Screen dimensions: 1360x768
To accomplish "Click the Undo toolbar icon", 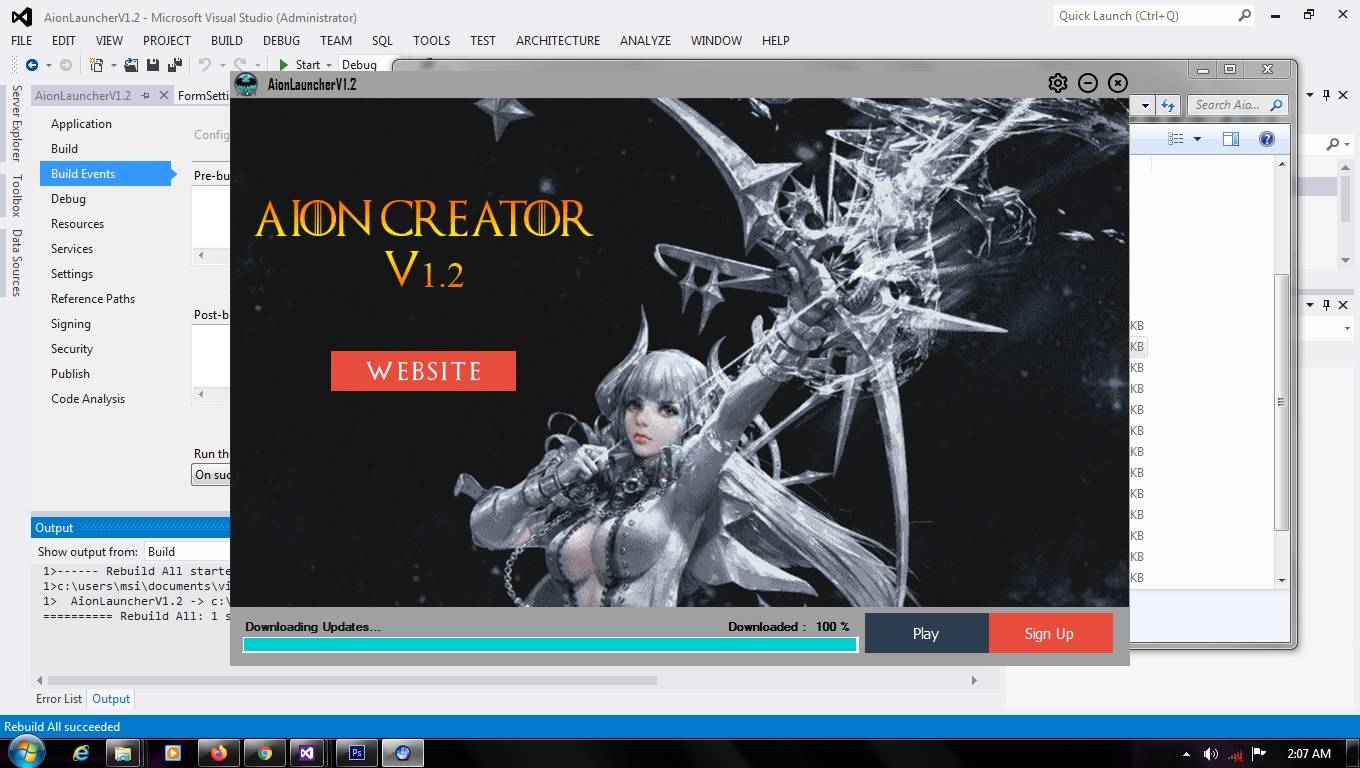I will coord(205,65).
